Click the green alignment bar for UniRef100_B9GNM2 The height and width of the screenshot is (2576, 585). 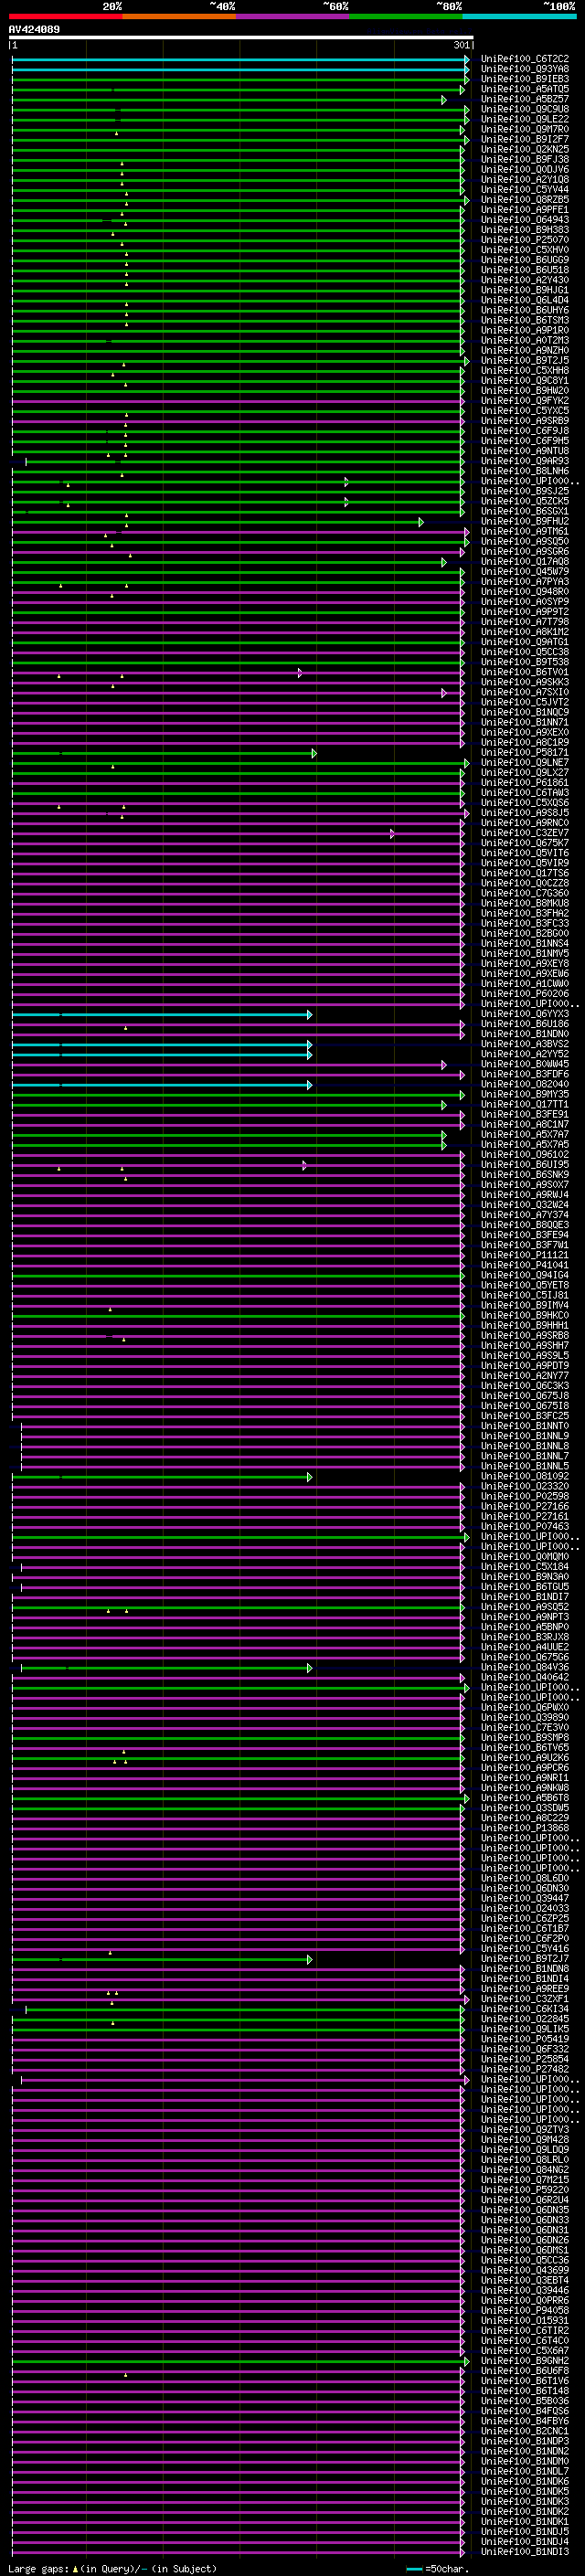pos(240,2361)
